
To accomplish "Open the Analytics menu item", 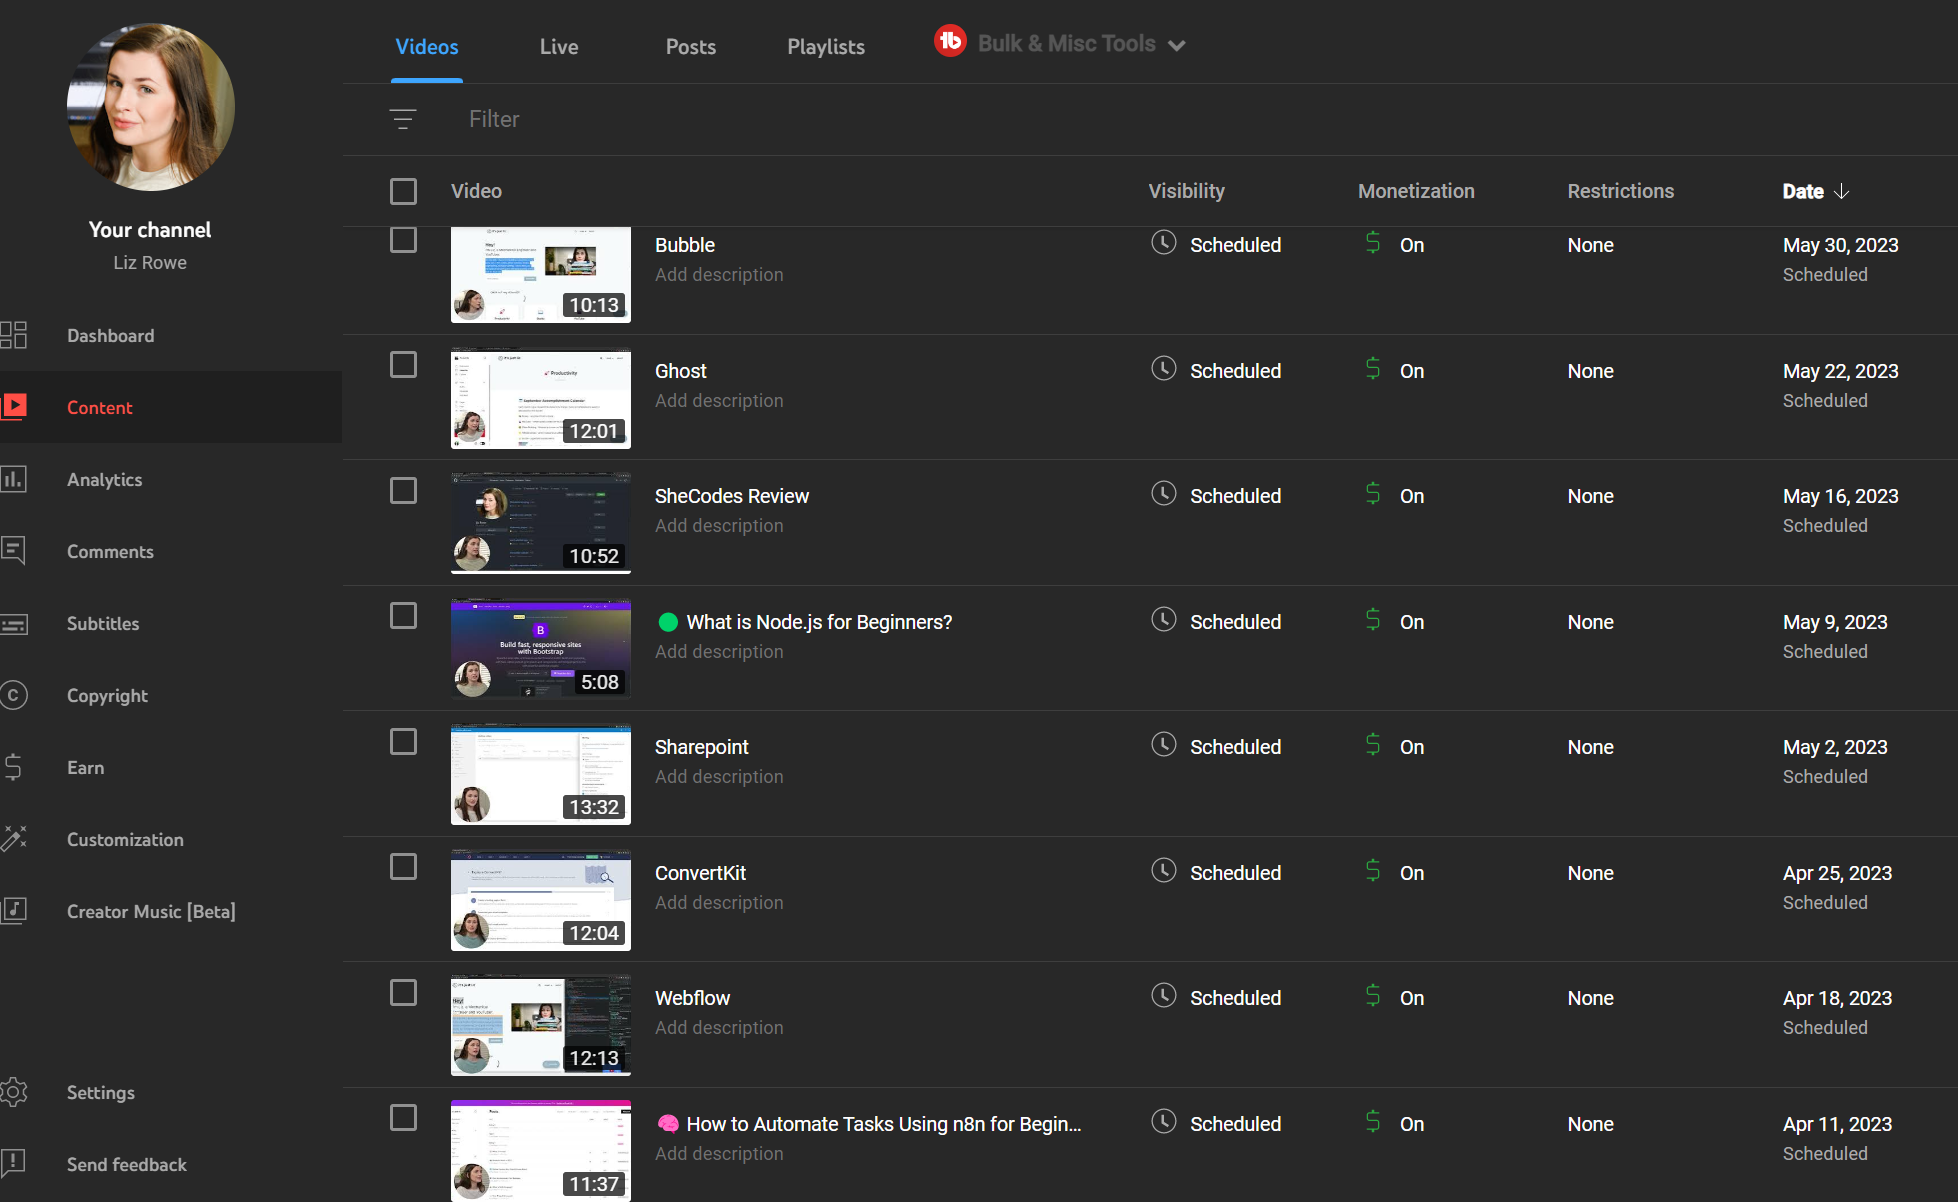I will pos(105,480).
